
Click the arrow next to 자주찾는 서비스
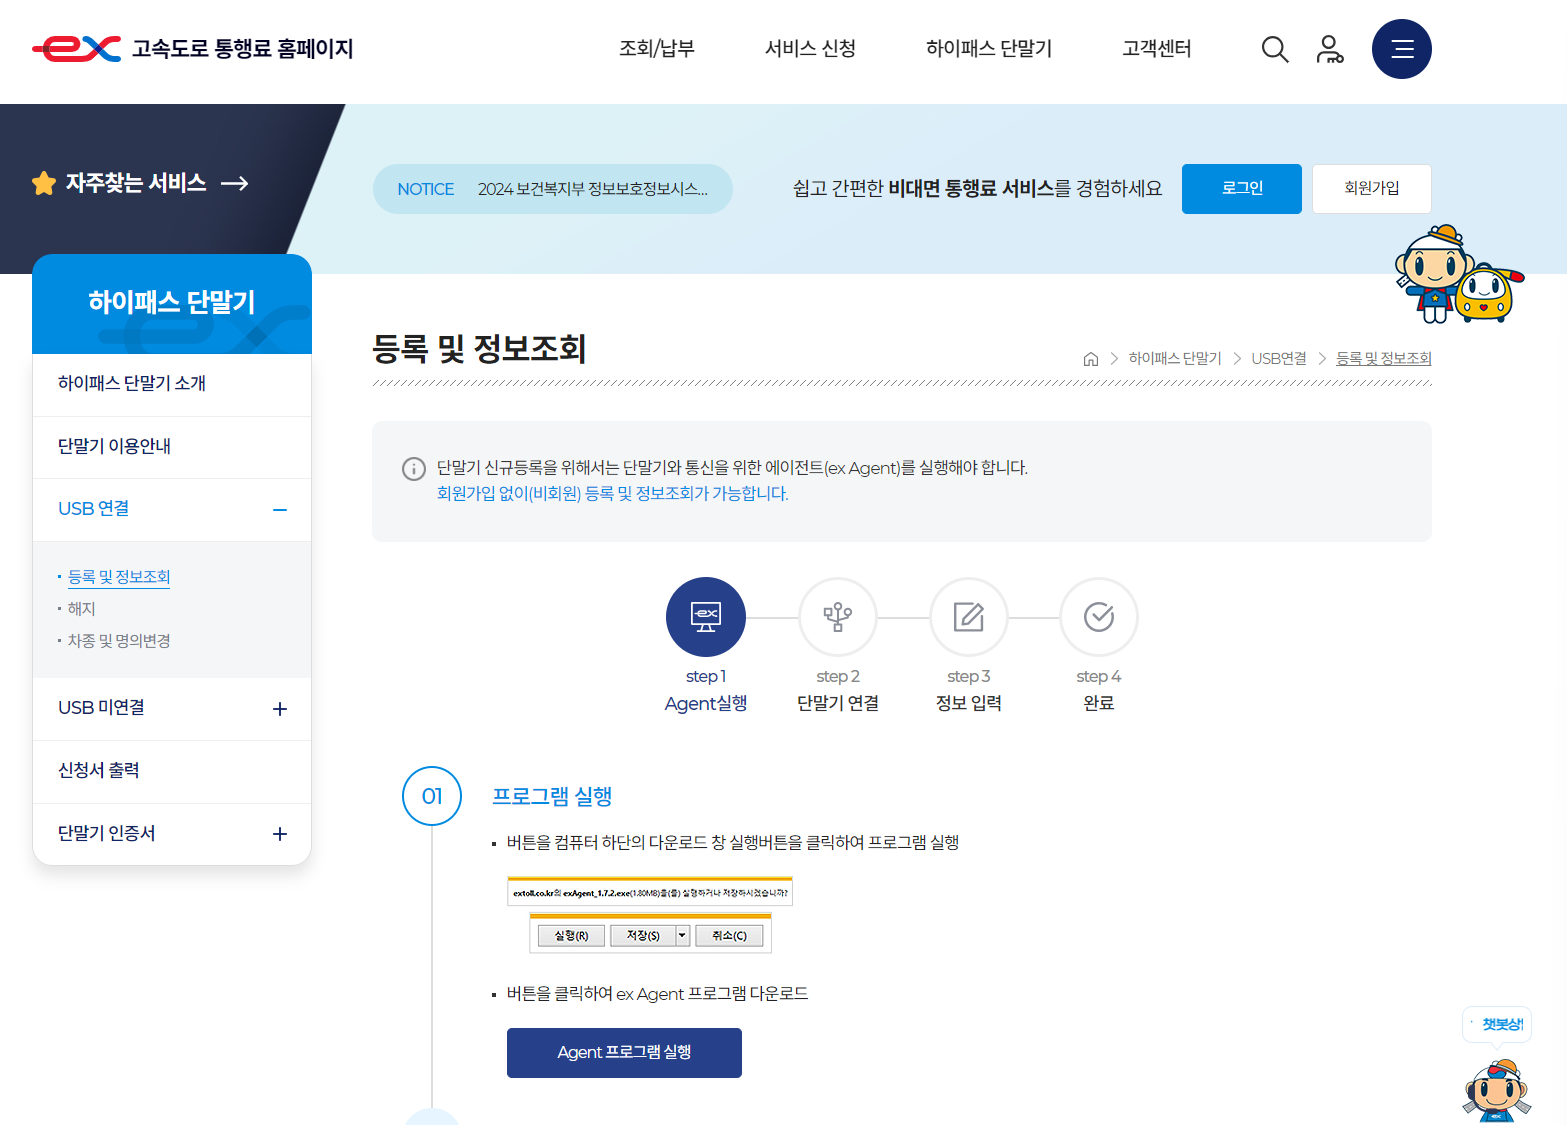pos(234,183)
